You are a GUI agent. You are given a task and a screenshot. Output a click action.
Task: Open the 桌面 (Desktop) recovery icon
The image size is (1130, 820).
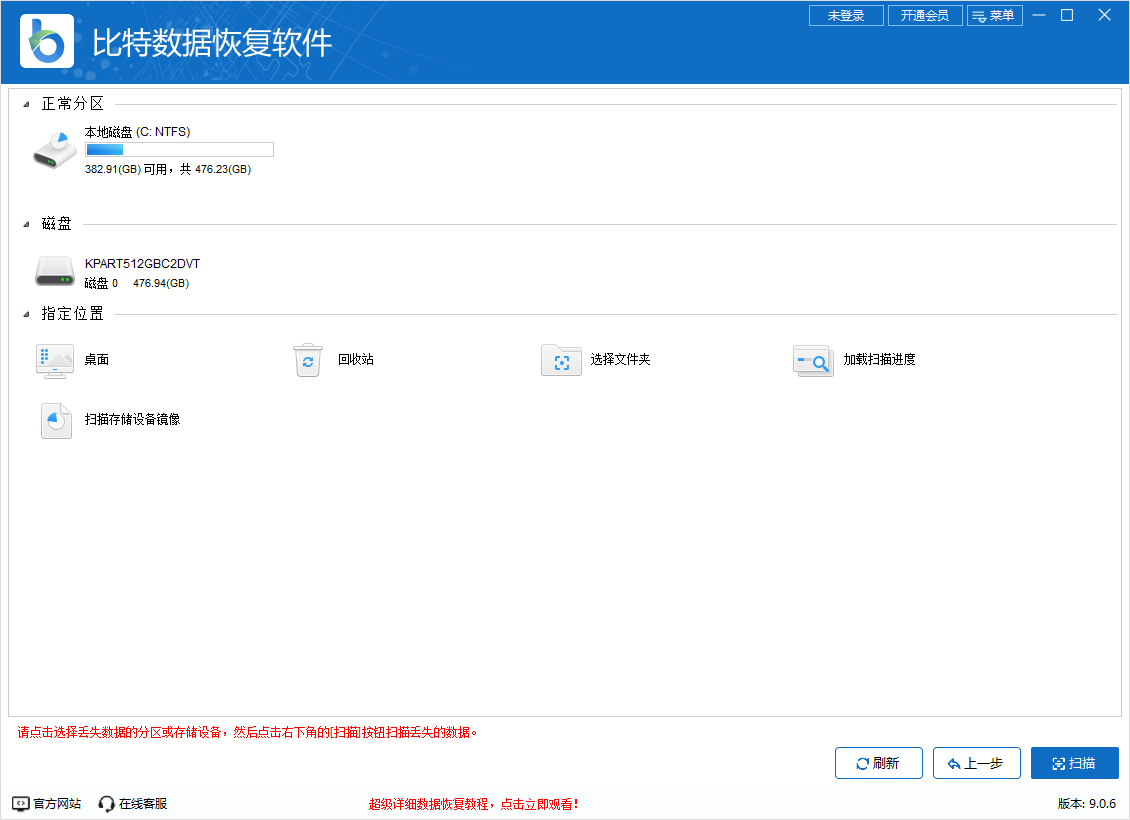tap(55, 361)
